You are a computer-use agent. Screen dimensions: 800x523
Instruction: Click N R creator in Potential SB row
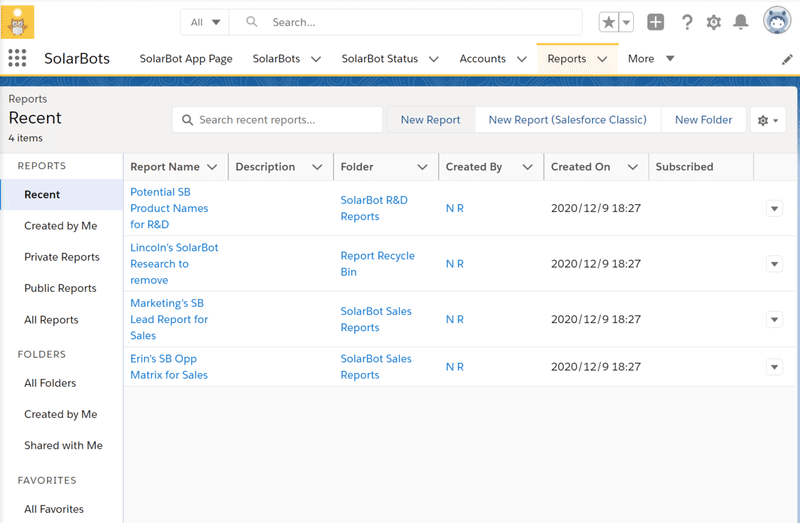[x=455, y=208]
